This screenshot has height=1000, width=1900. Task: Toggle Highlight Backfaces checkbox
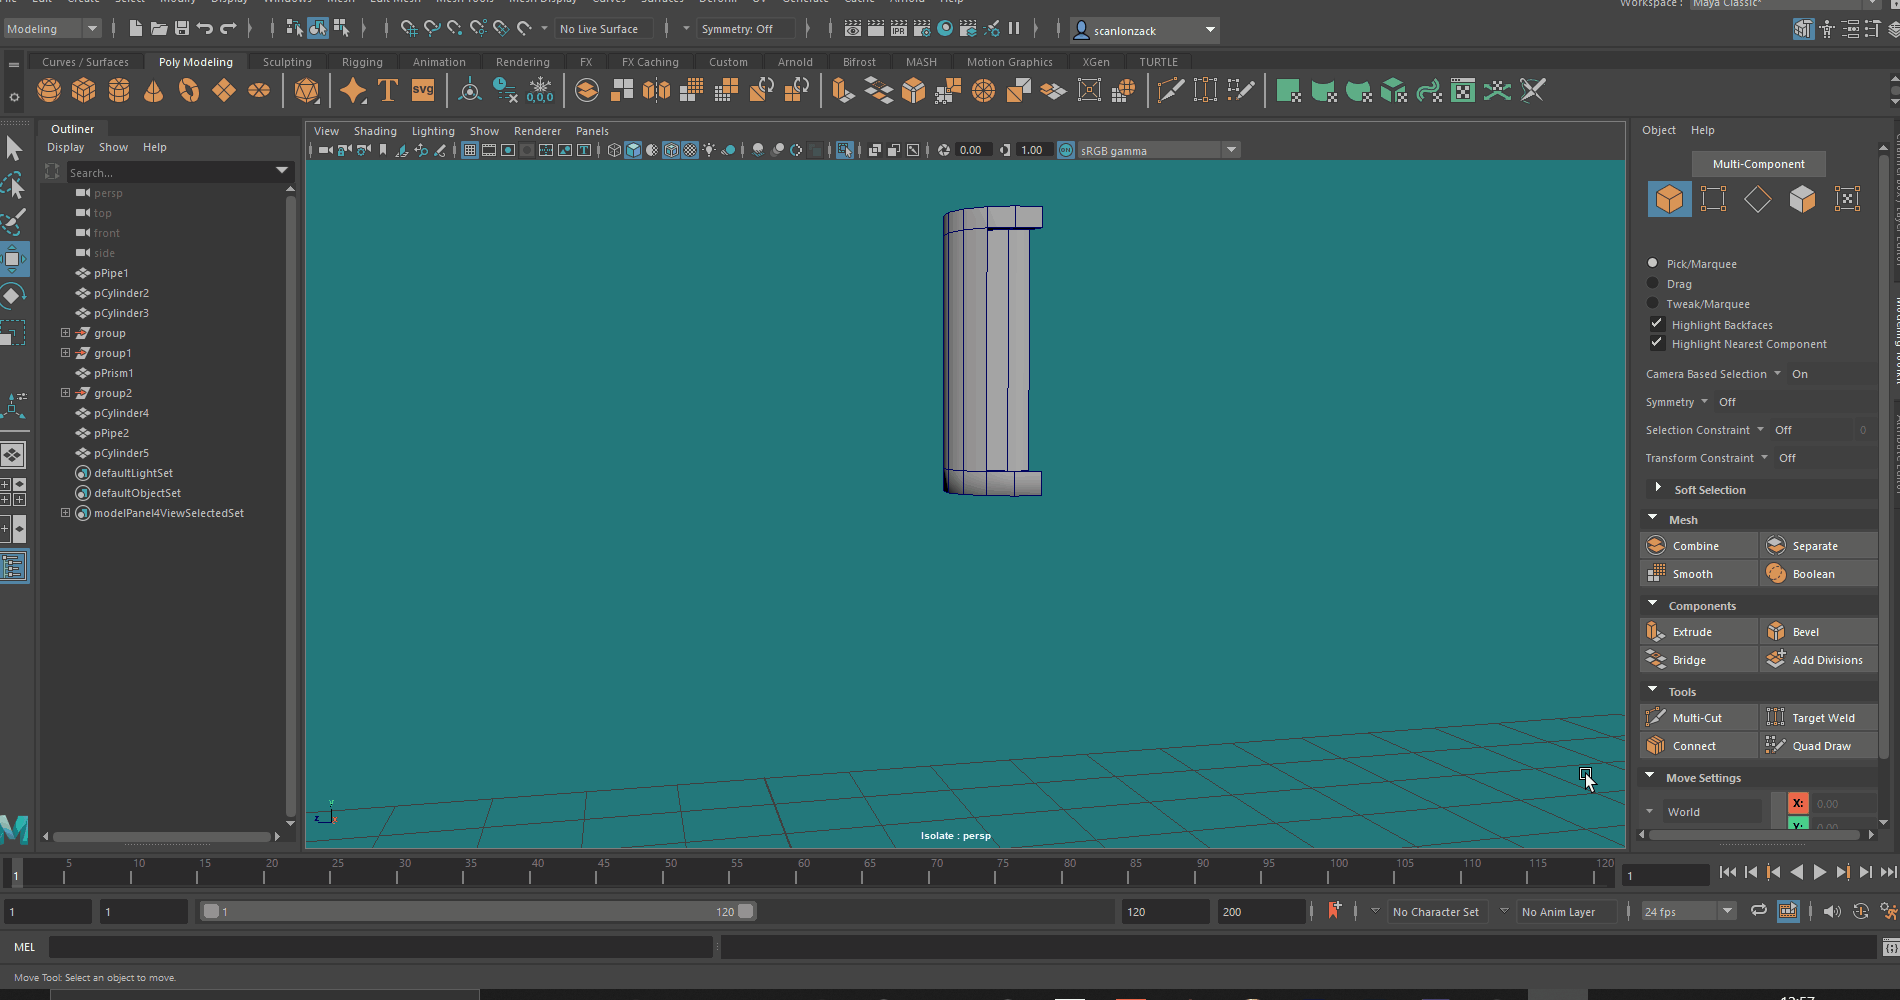tap(1657, 324)
